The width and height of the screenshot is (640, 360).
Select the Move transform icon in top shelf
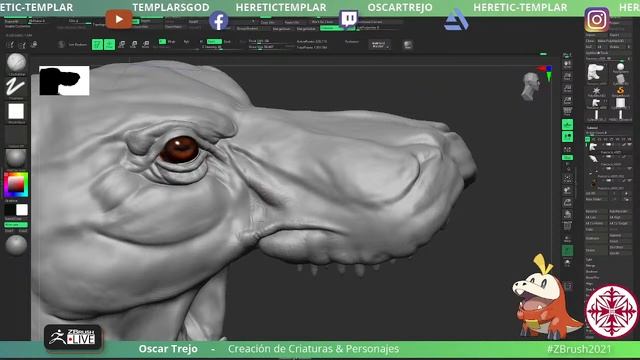pos(122,44)
